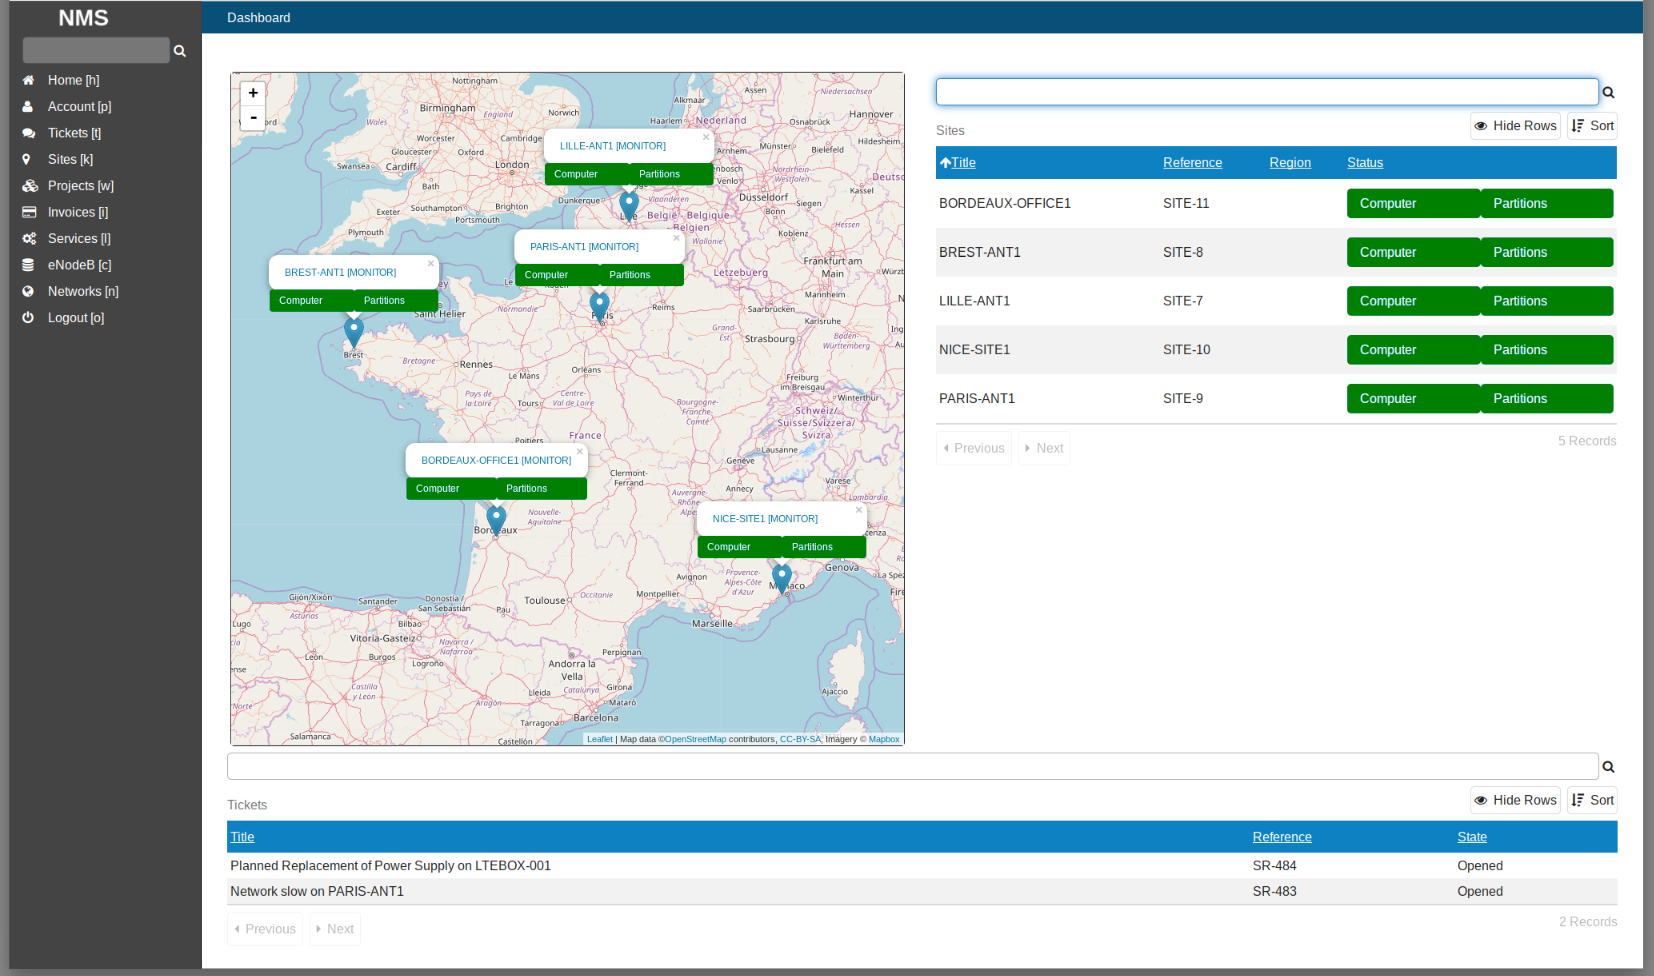1654x976 pixels.
Task: Click the Lille map marker pin
Action: coord(629,205)
